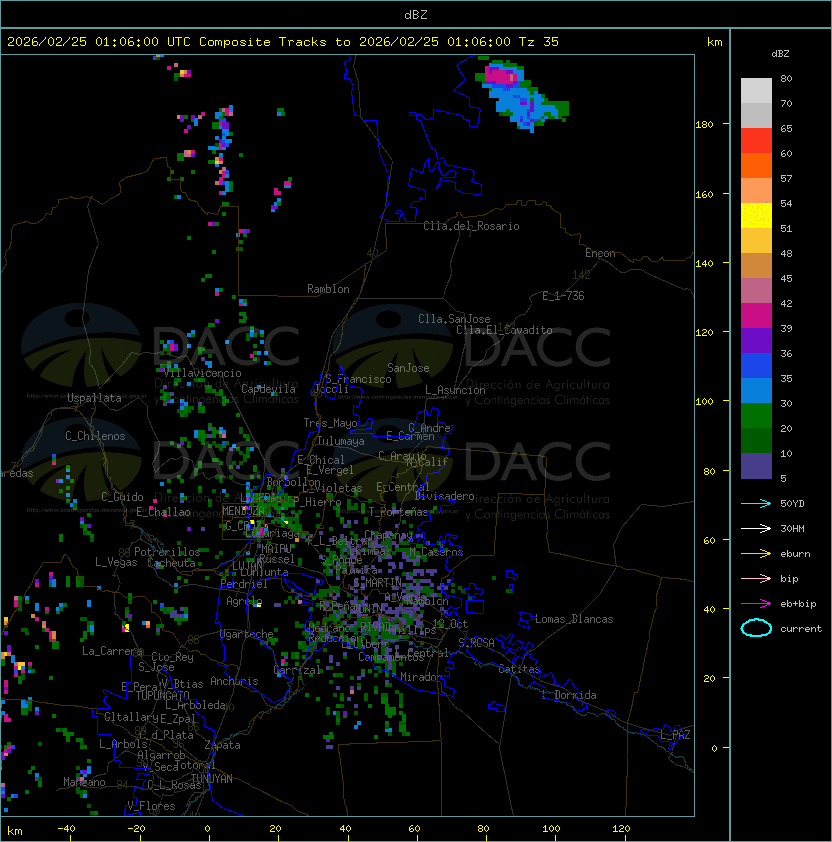Click the 'Encon' map label
The height and width of the screenshot is (842, 832).
tap(600, 253)
